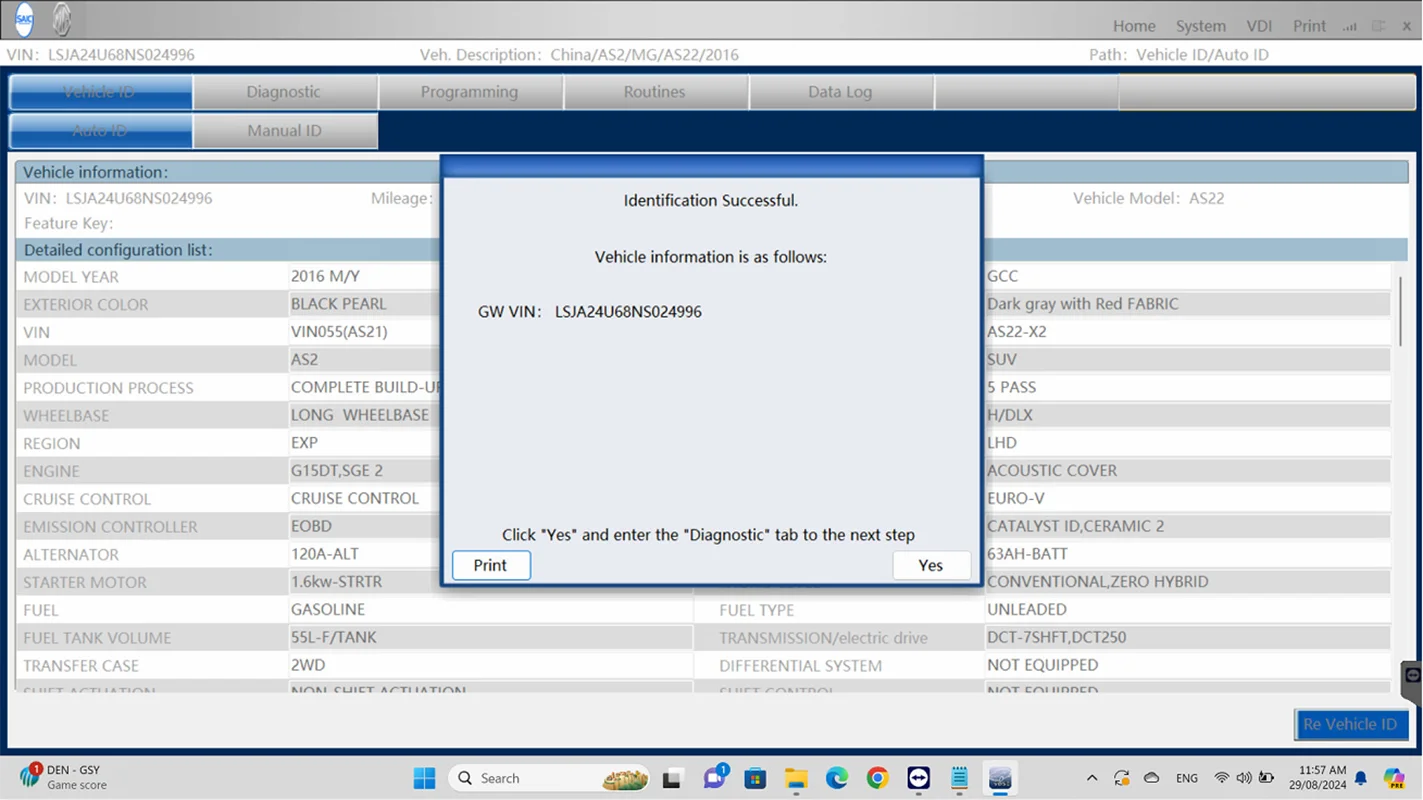The width and height of the screenshot is (1423, 800).
Task: Close the diagnostic application window
Action: tap(1408, 26)
